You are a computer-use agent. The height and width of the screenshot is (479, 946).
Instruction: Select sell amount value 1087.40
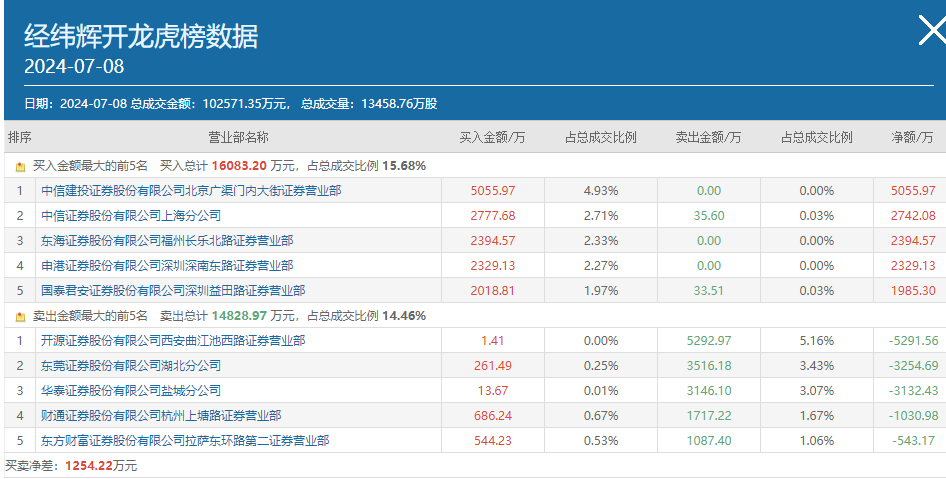pyautogui.click(x=709, y=441)
